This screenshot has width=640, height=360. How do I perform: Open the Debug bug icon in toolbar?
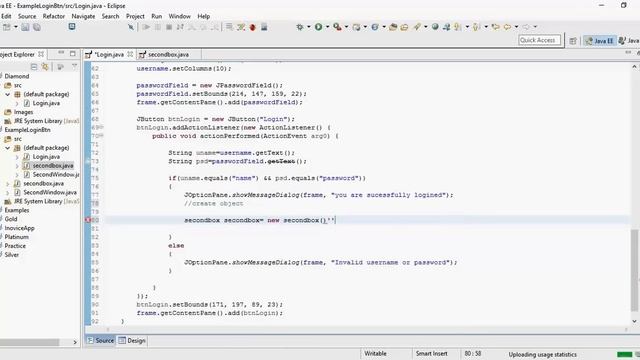(300, 27)
